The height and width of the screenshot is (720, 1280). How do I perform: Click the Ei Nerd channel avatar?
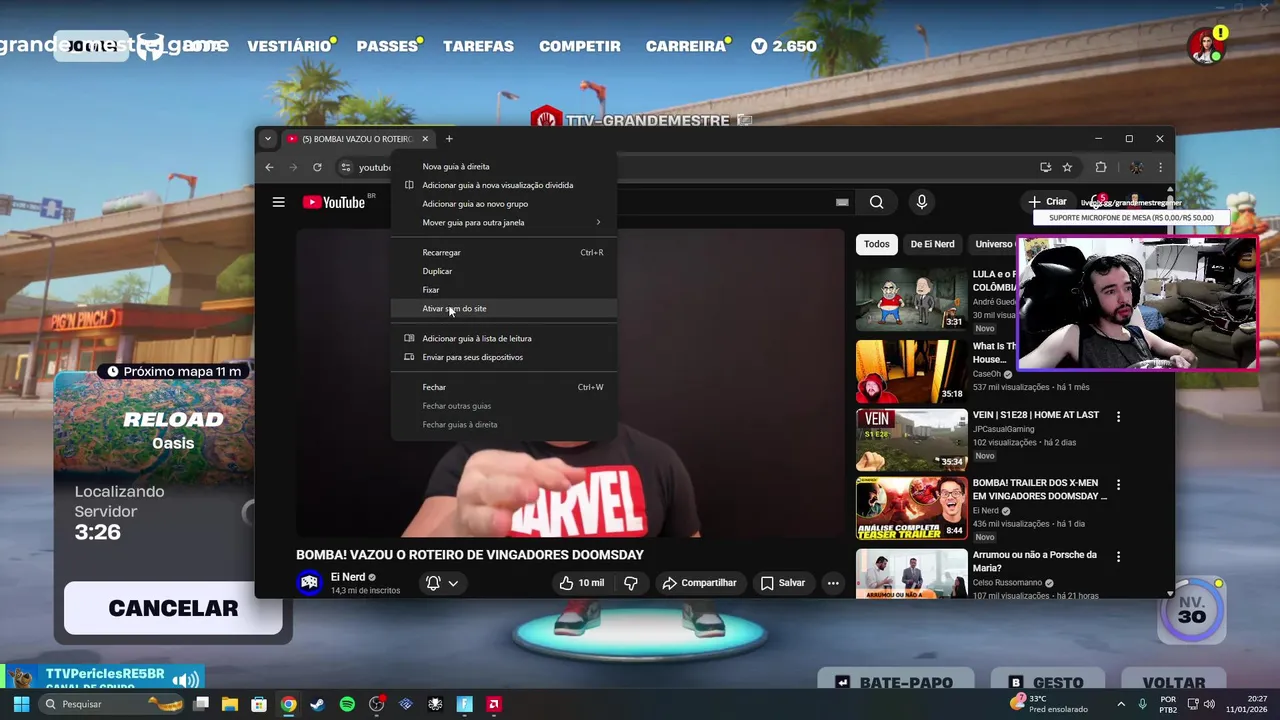[x=310, y=583]
